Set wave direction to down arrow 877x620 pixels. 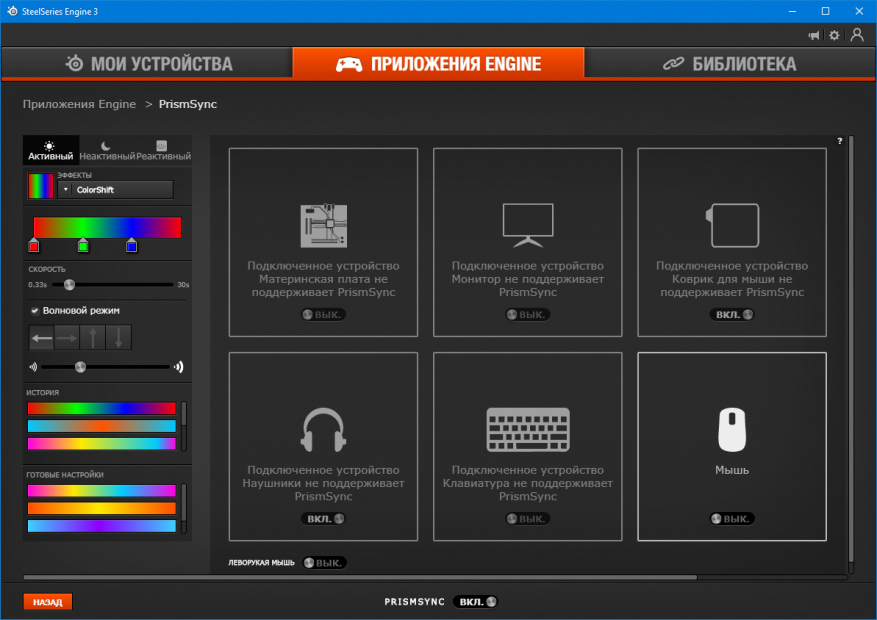119,338
